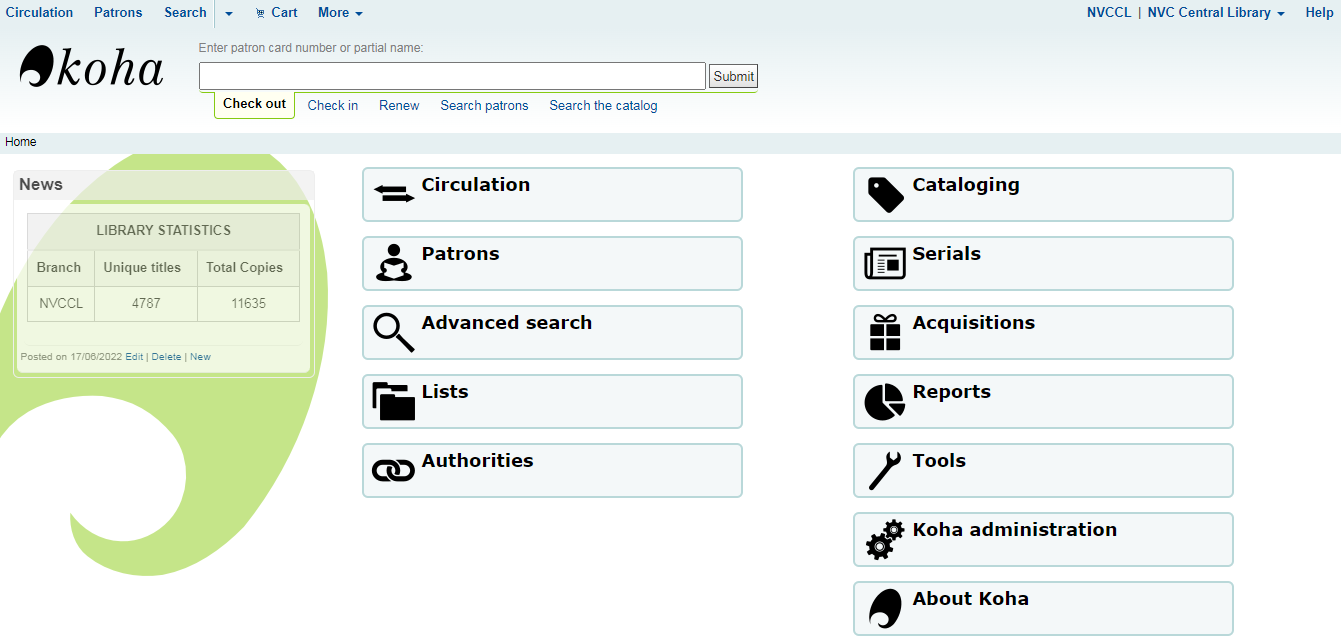The width and height of the screenshot is (1341, 643).
Task: Click the Cataloging tag icon
Action: pos(885,194)
